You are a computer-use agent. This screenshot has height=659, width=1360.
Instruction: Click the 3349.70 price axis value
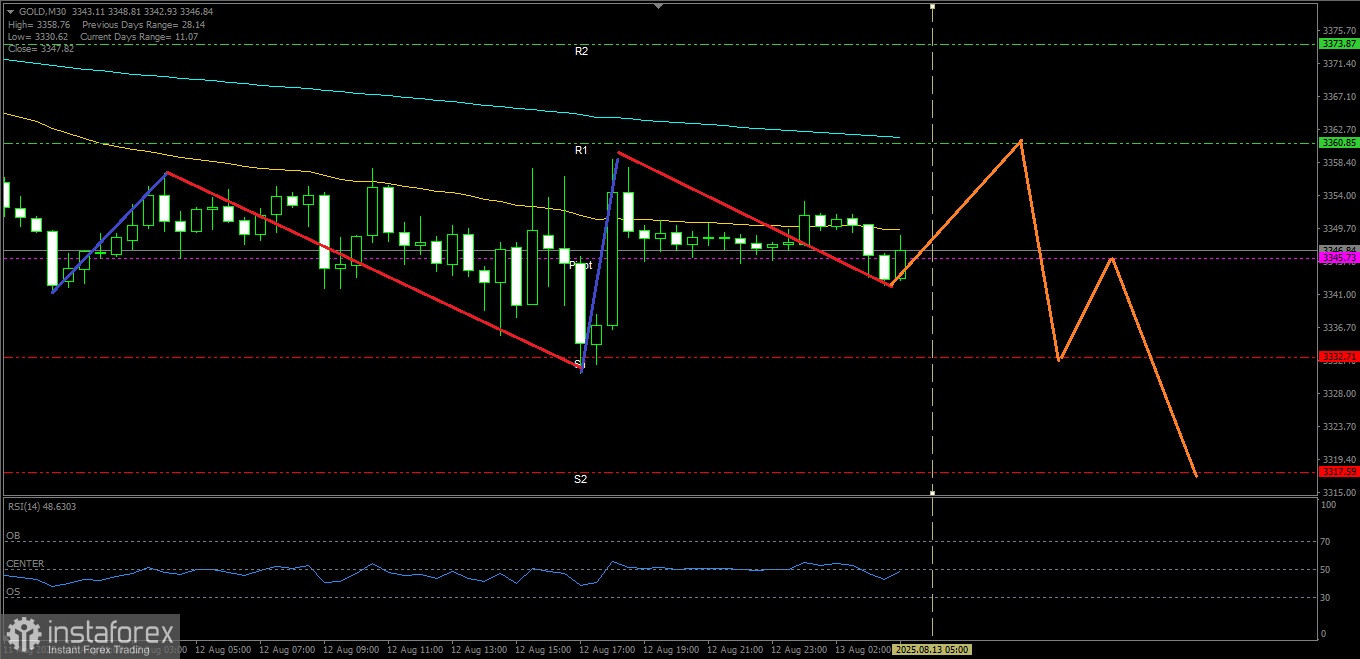[x=1339, y=229]
